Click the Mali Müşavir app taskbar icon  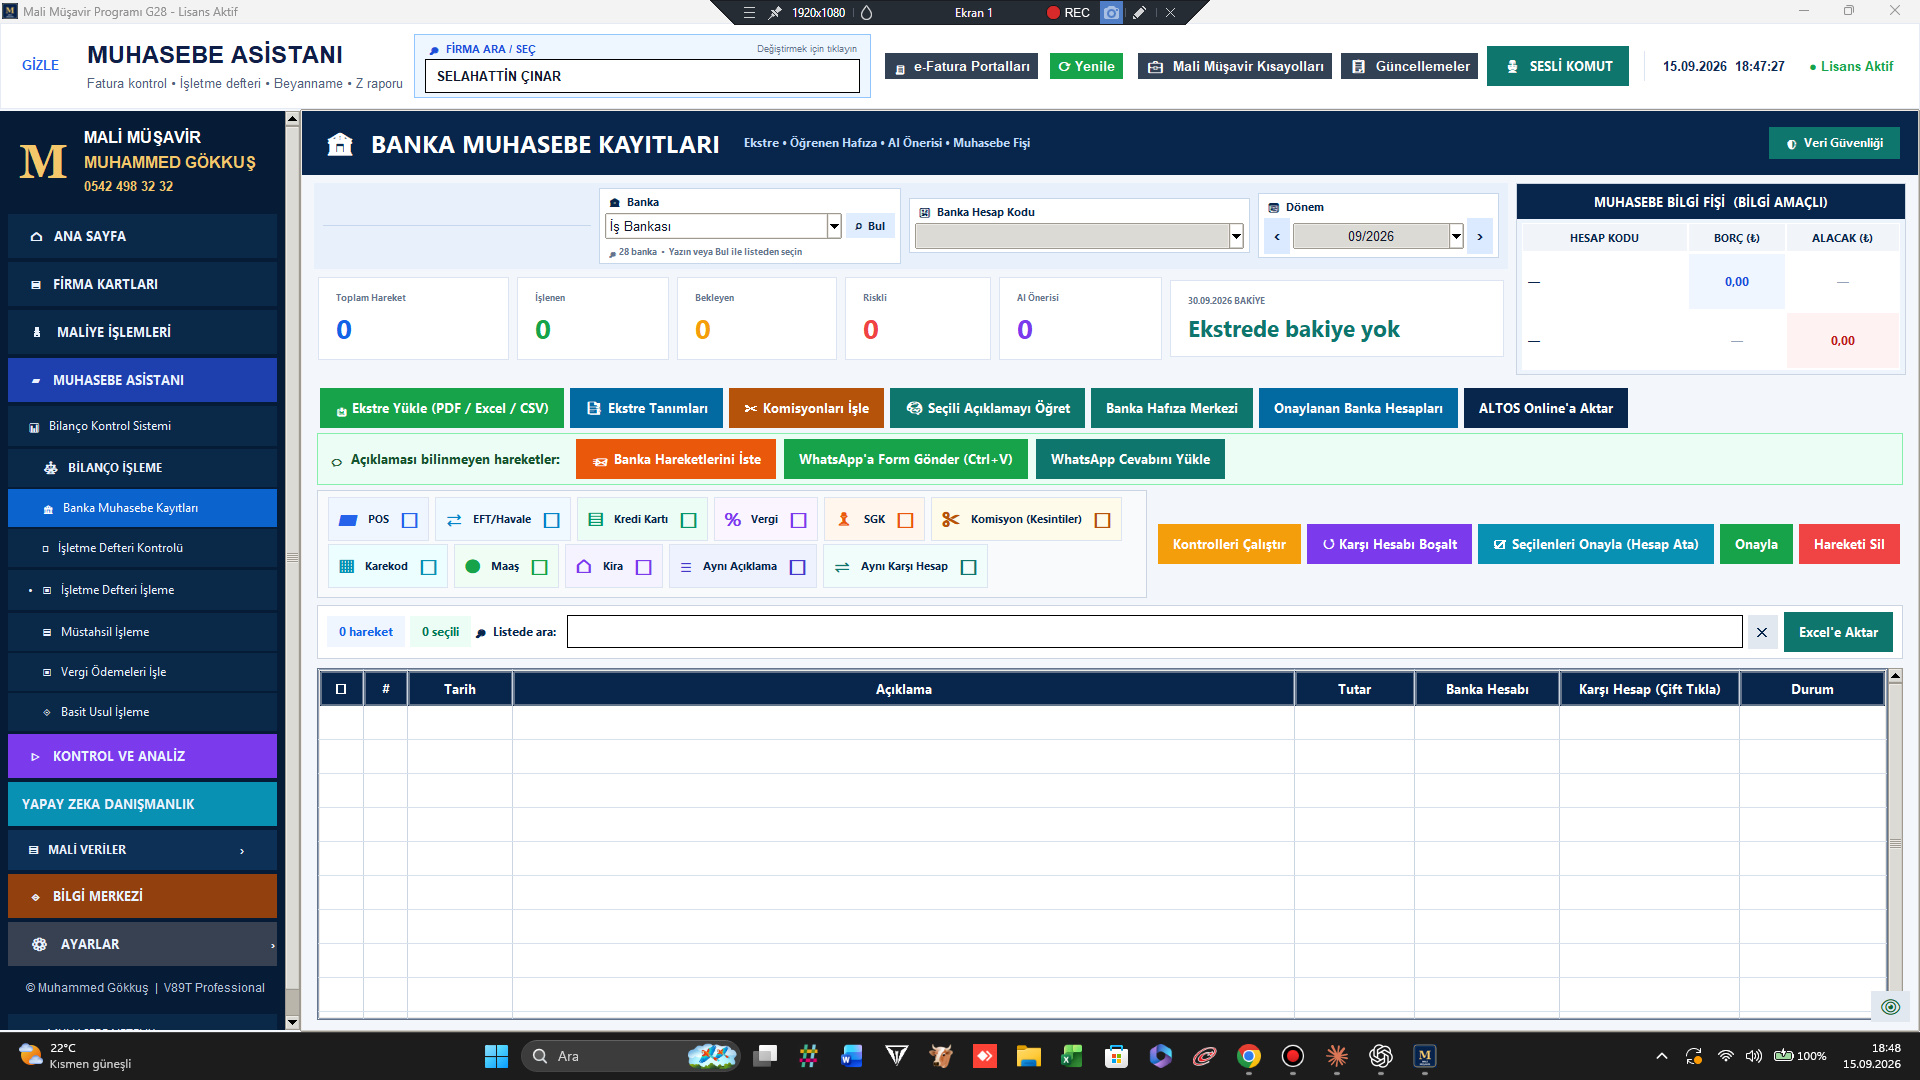click(1424, 1056)
